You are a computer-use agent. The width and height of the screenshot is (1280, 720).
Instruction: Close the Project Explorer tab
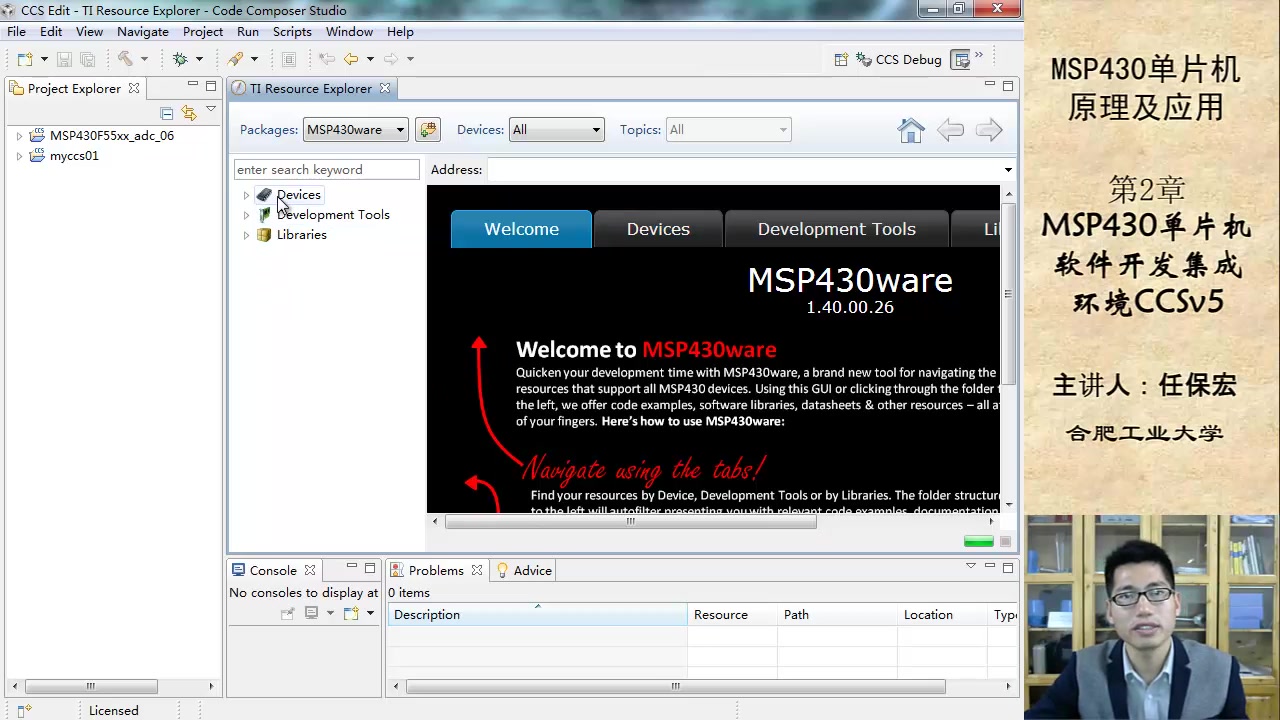(134, 88)
